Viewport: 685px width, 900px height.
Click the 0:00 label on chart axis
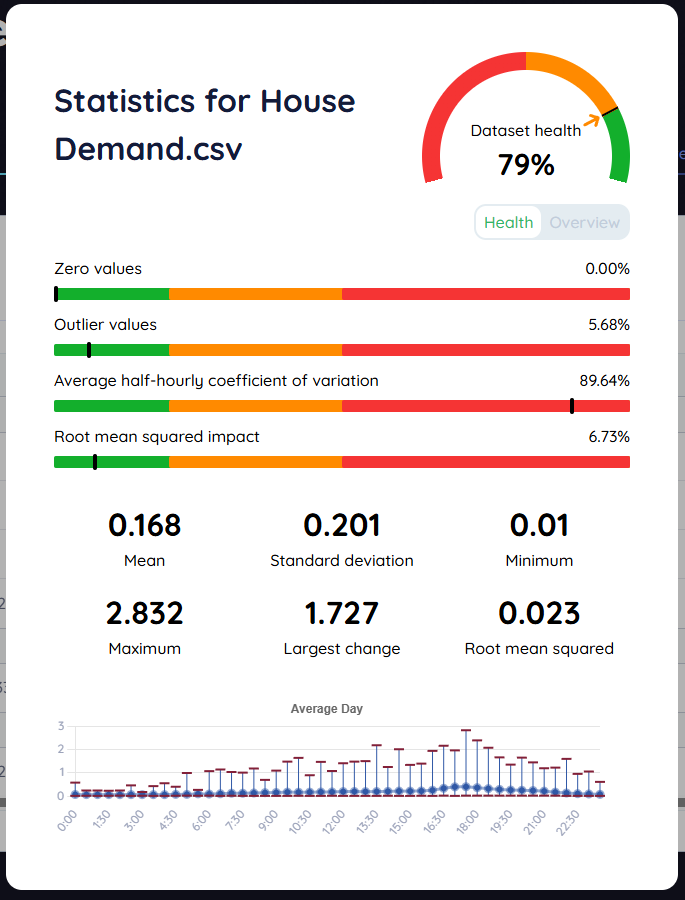click(68, 821)
